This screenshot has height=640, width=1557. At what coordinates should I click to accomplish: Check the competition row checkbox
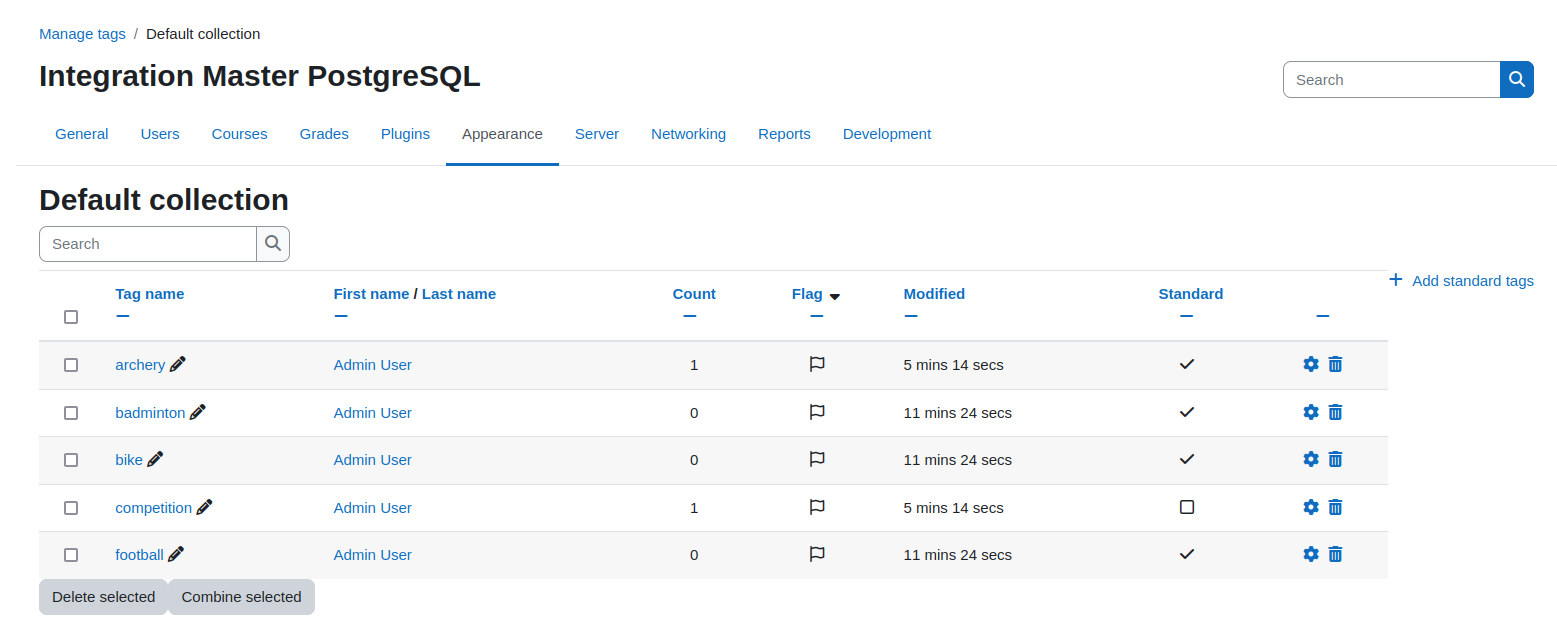(x=71, y=508)
